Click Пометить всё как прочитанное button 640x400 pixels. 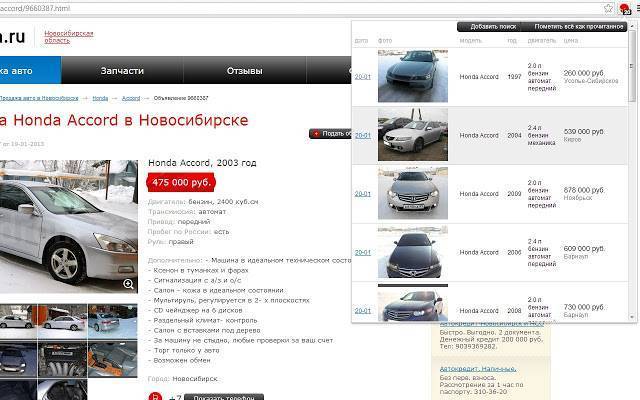point(578,27)
